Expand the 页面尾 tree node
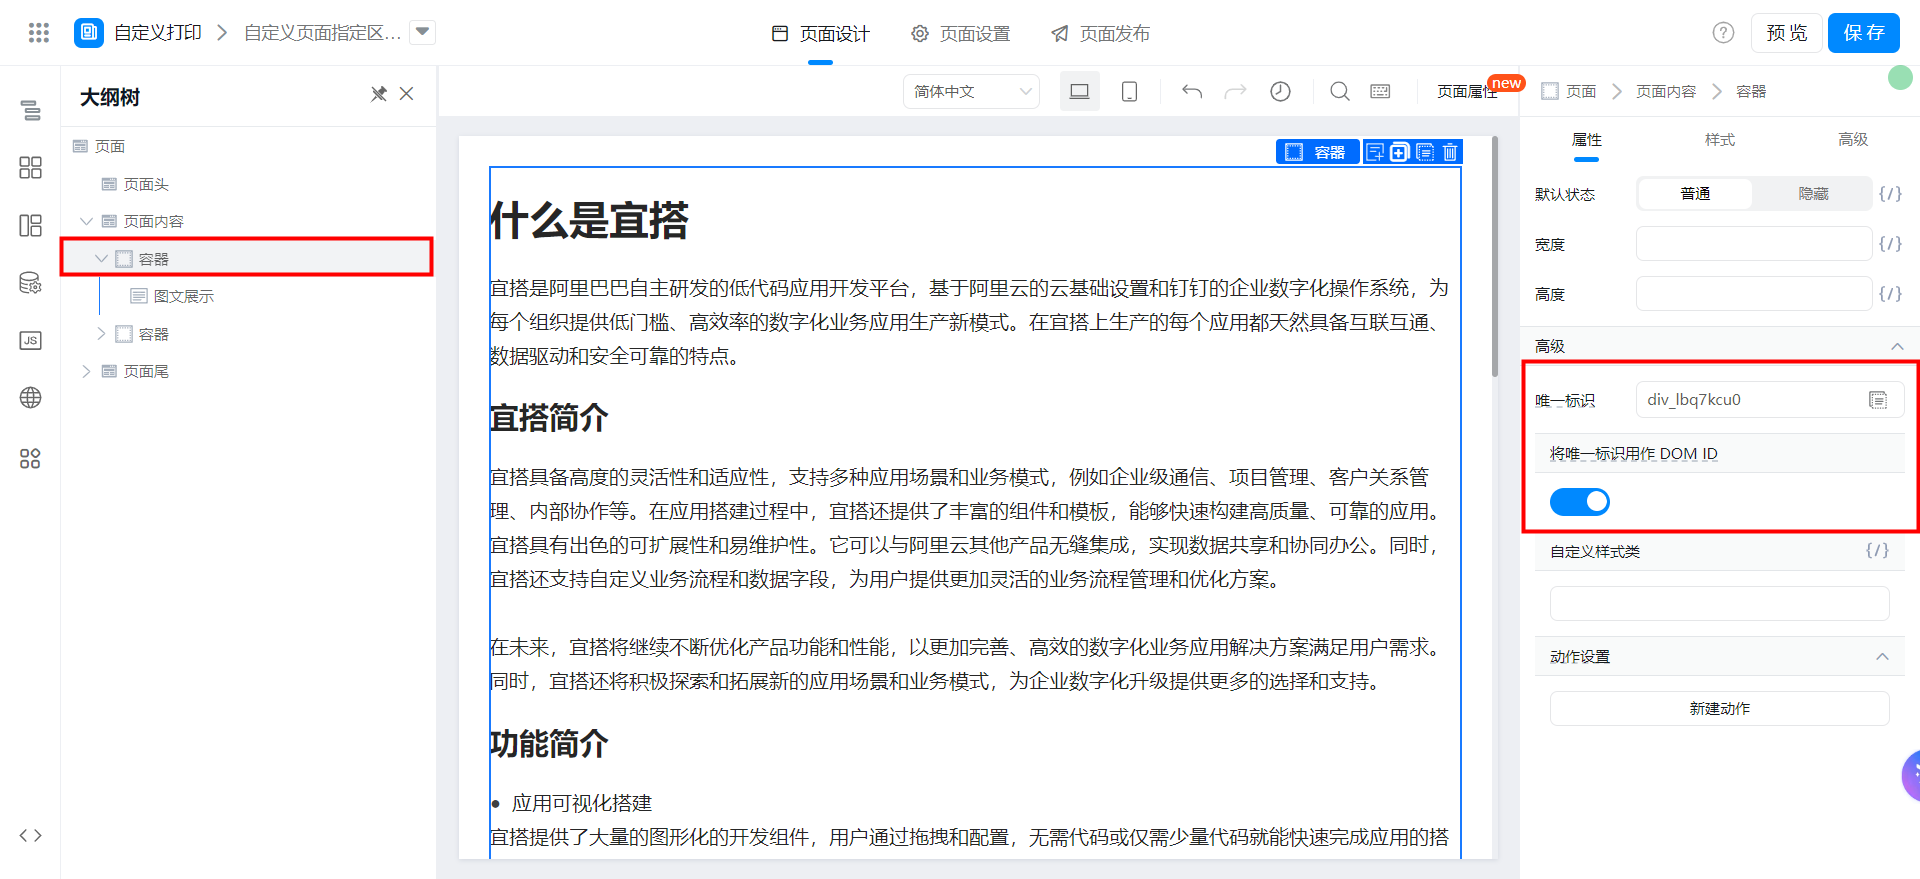Screen dimensions: 1920x879 coord(86,371)
